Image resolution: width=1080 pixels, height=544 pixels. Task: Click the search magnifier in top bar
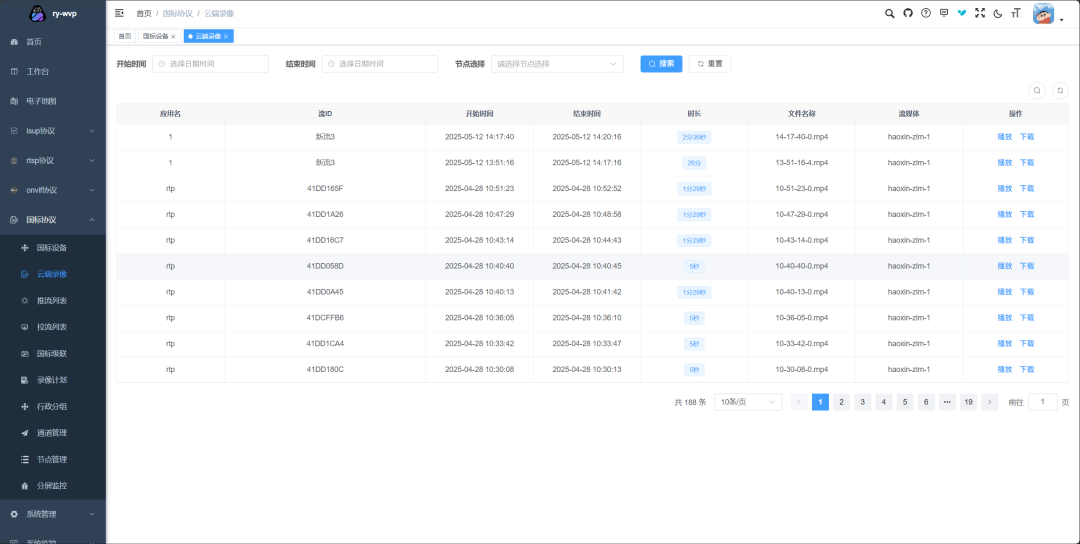tap(890, 13)
